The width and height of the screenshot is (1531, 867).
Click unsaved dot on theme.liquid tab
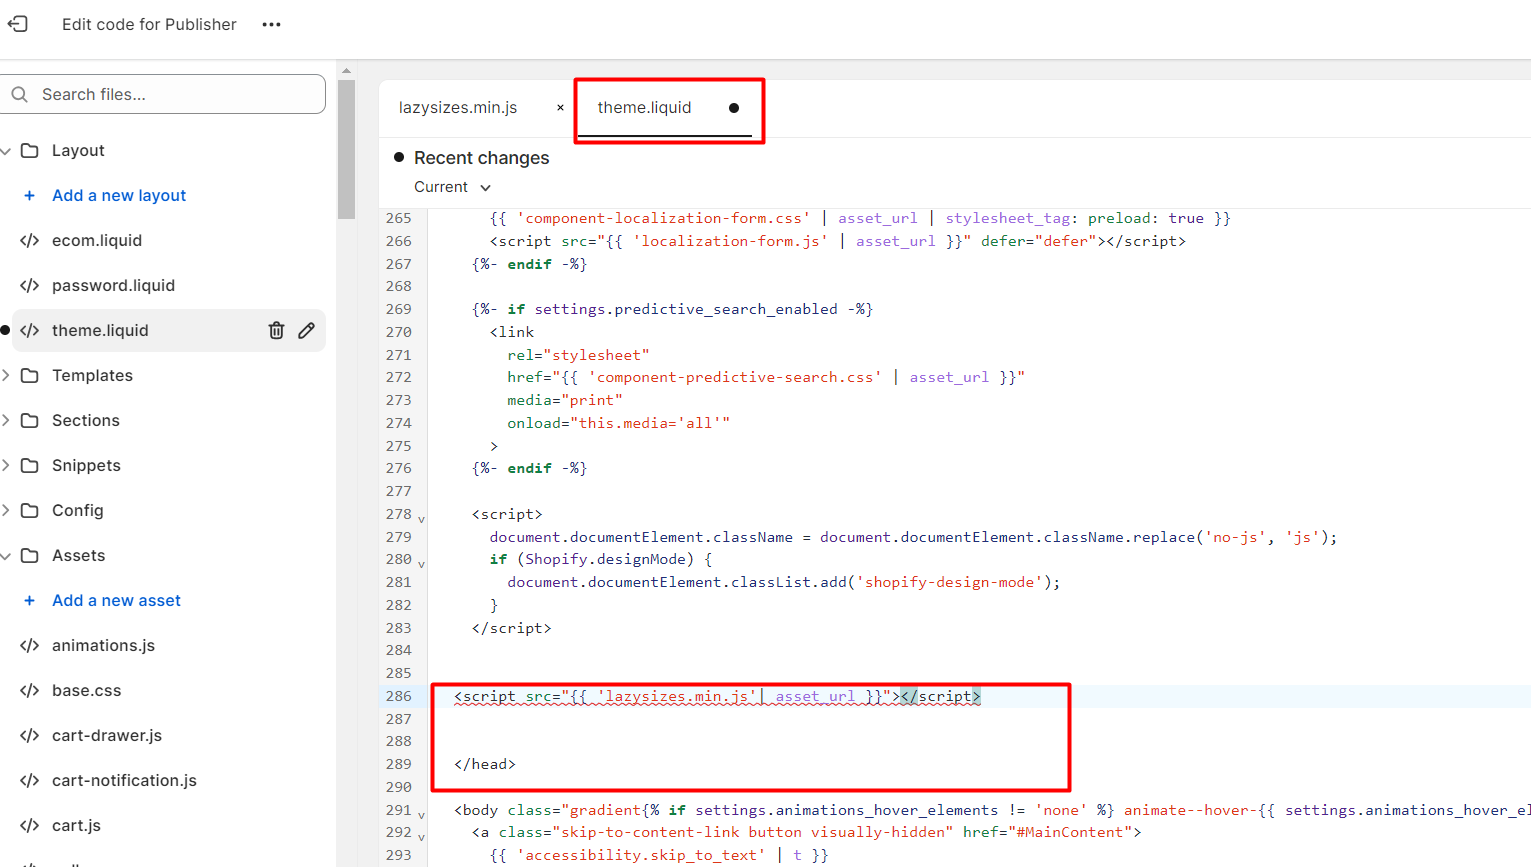(x=733, y=108)
